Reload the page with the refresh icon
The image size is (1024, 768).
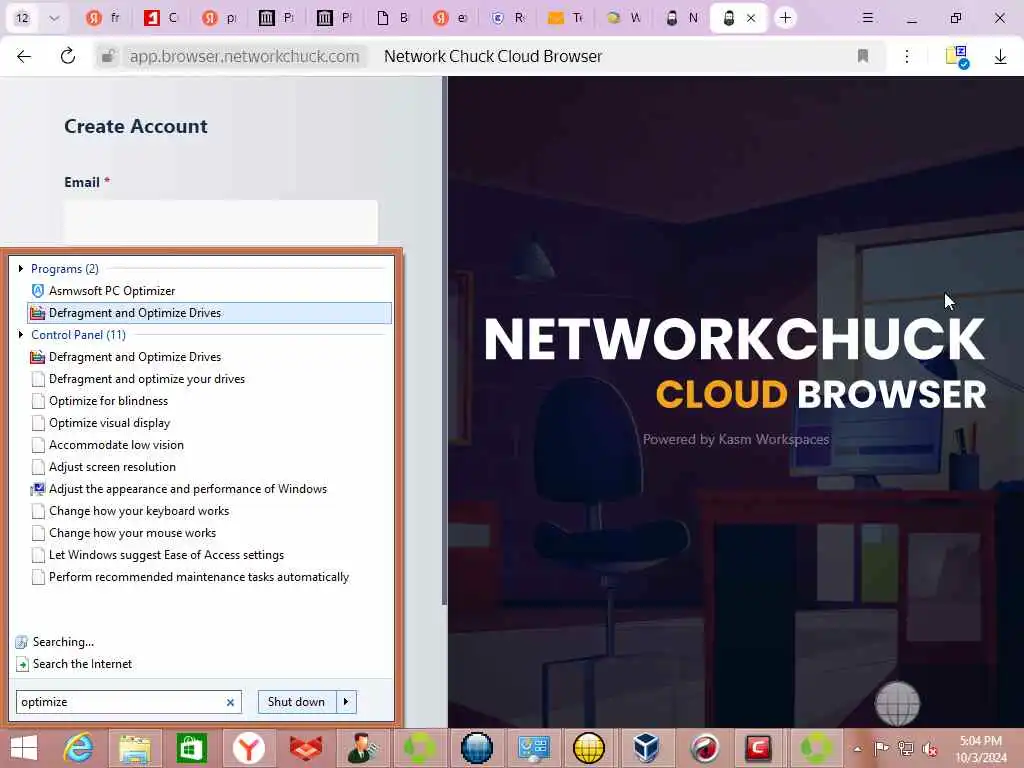coord(68,57)
